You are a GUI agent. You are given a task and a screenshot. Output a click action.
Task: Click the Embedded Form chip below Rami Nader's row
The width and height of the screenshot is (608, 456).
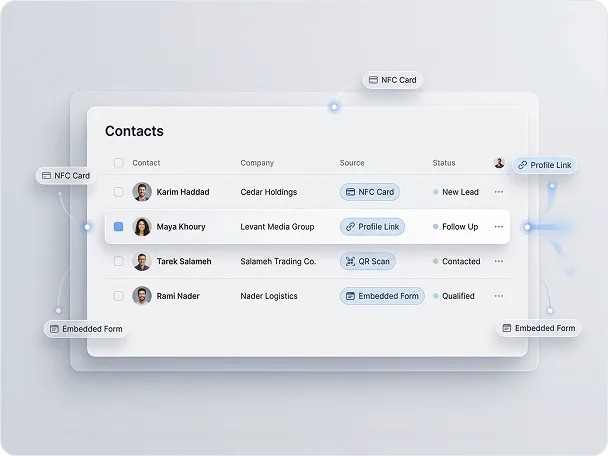click(86, 329)
